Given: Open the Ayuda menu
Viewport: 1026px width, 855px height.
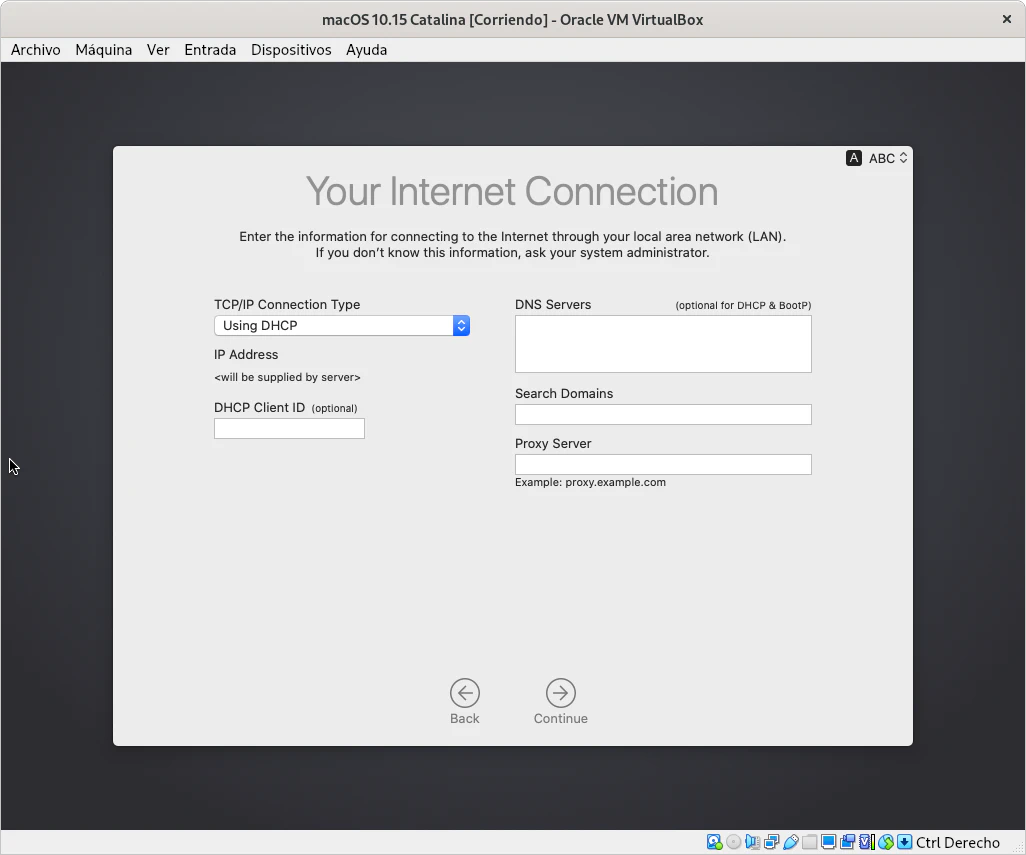Looking at the screenshot, I should click(x=366, y=50).
